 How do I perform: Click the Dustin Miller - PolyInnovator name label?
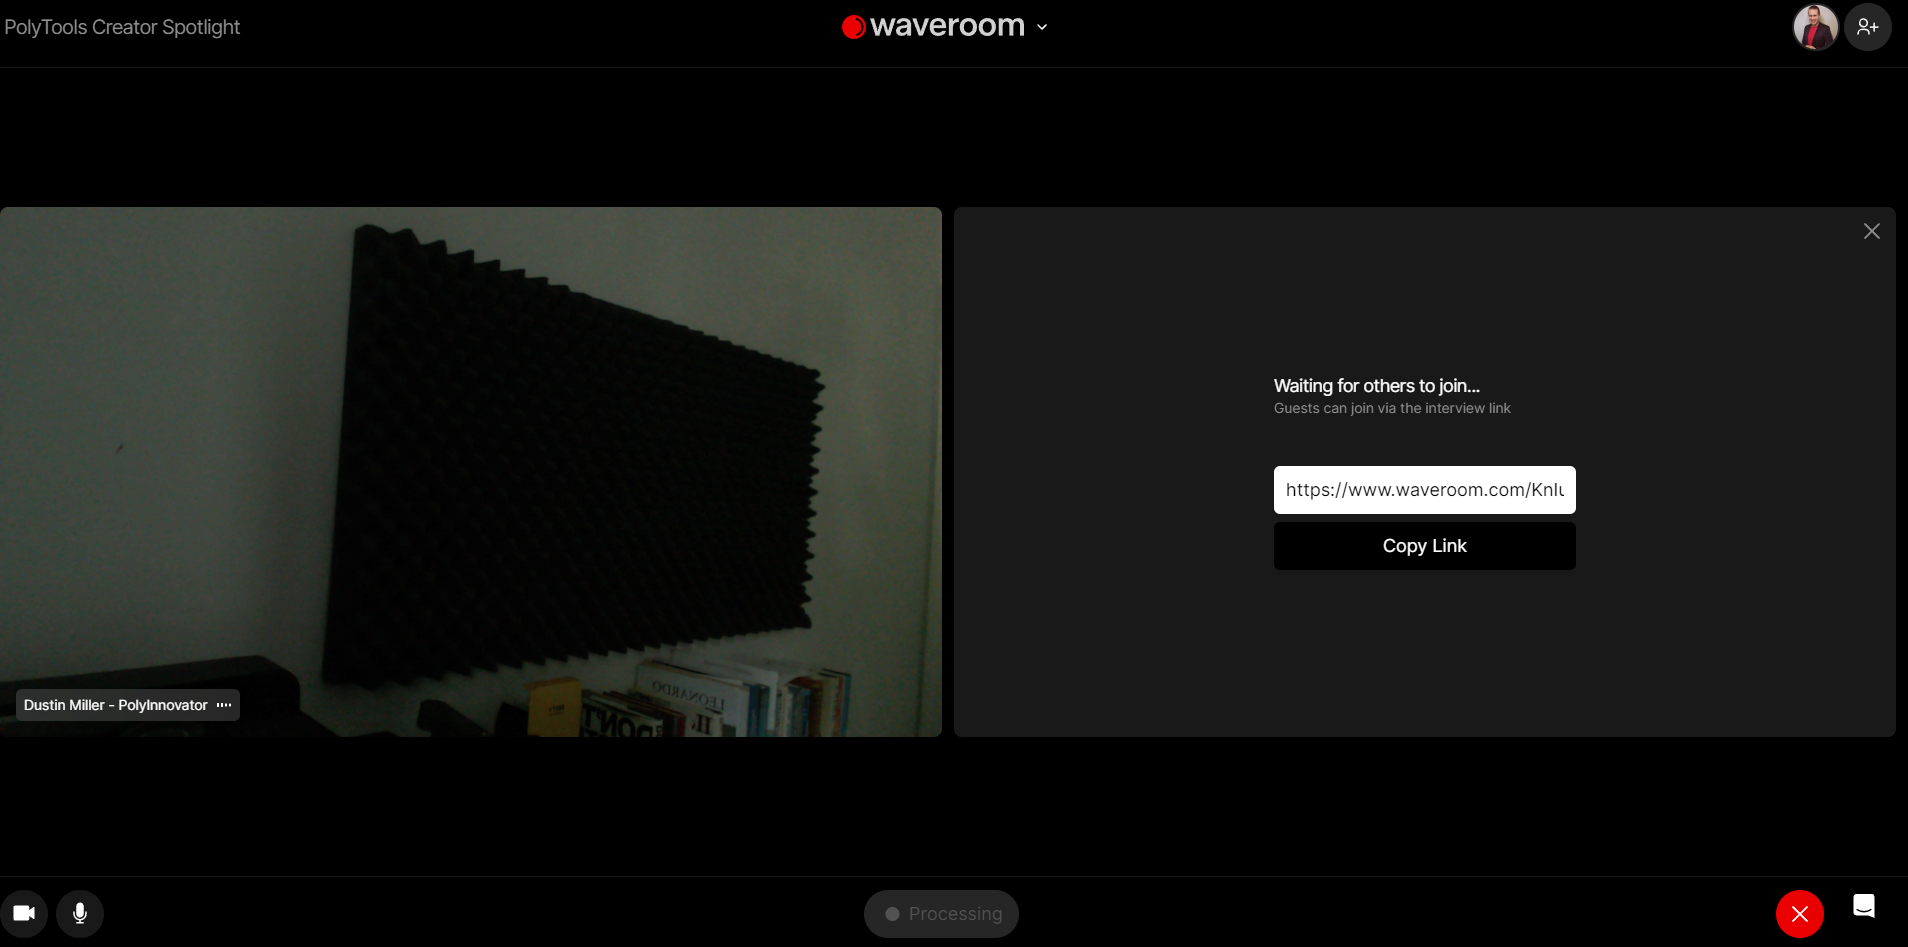click(x=116, y=705)
